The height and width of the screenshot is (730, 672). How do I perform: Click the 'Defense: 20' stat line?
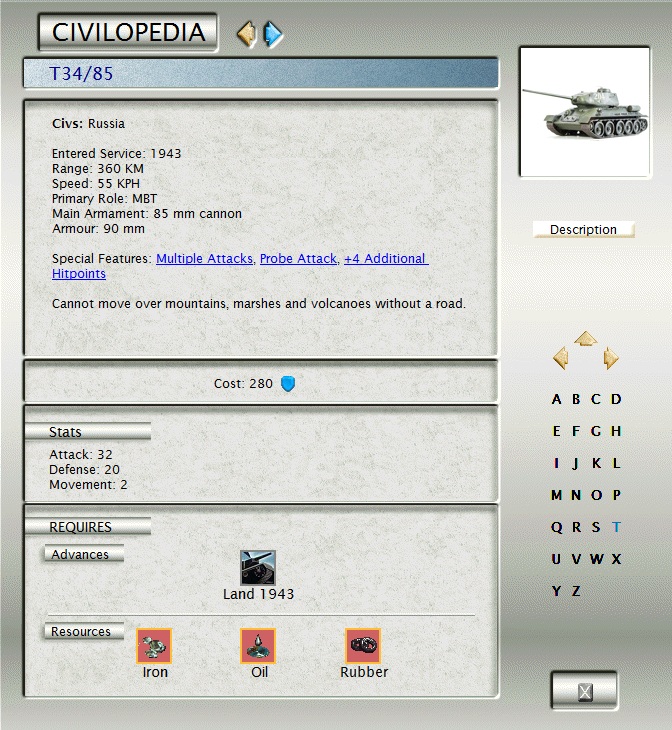[85, 469]
